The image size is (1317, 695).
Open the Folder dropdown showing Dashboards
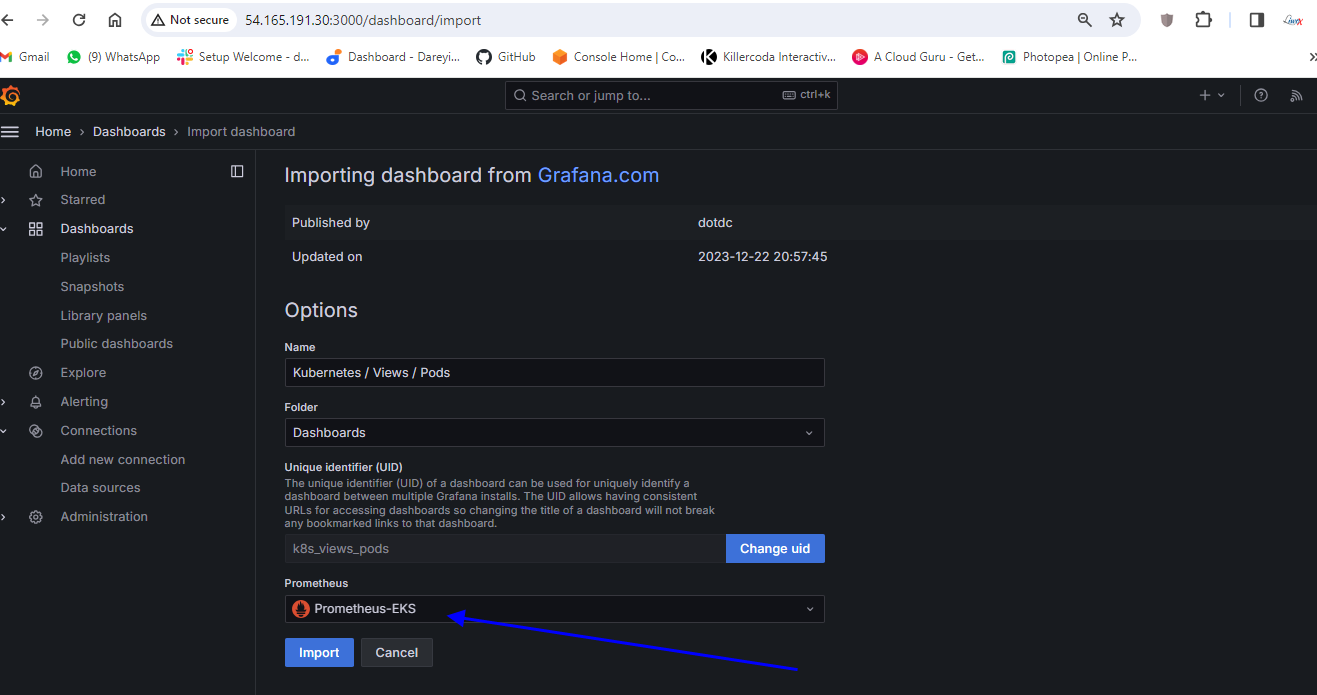[x=554, y=433]
